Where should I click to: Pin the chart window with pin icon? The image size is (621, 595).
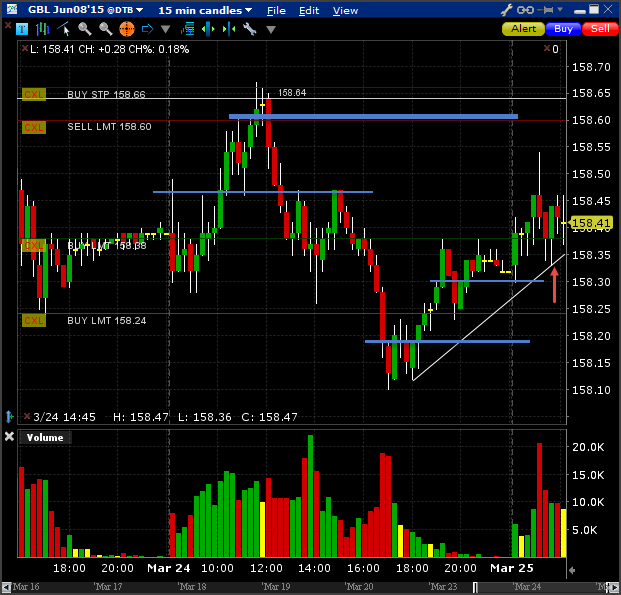point(546,10)
